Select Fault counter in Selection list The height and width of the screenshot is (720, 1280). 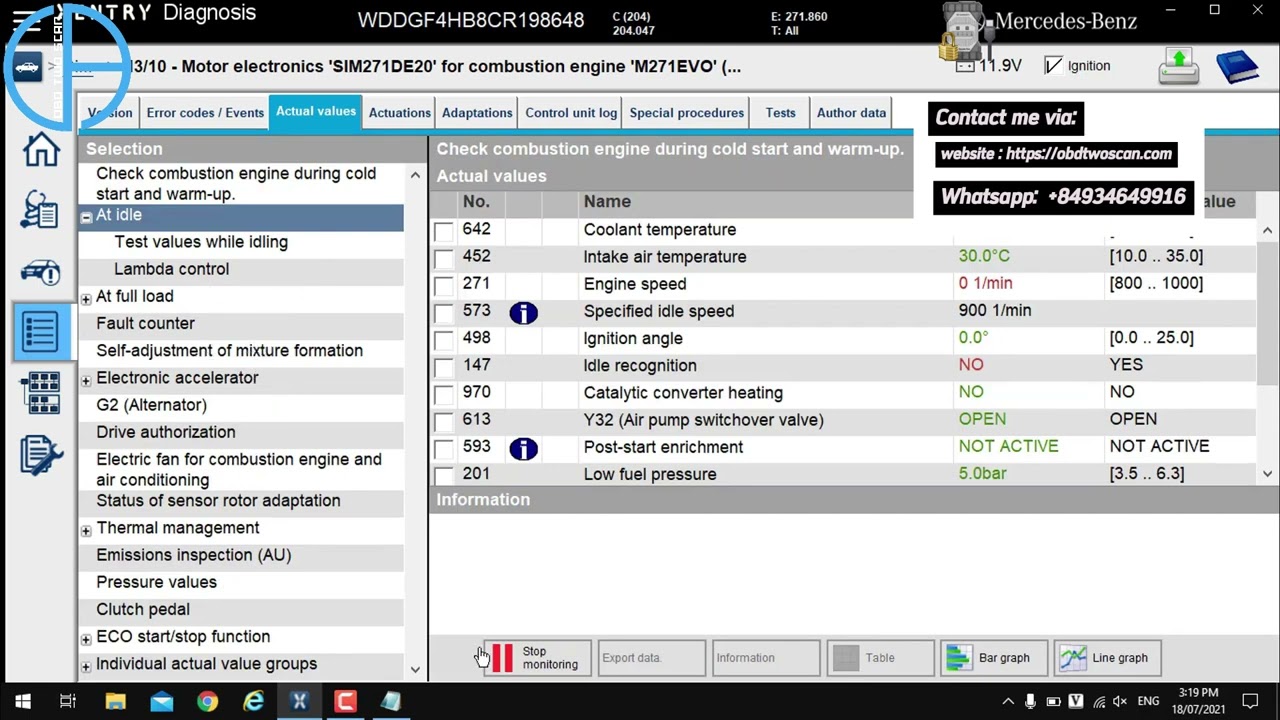point(145,323)
